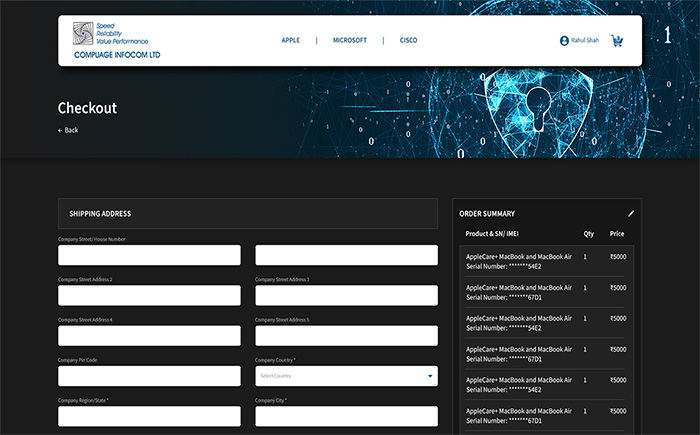Click the unlabeled field beside House Number

click(x=346, y=255)
